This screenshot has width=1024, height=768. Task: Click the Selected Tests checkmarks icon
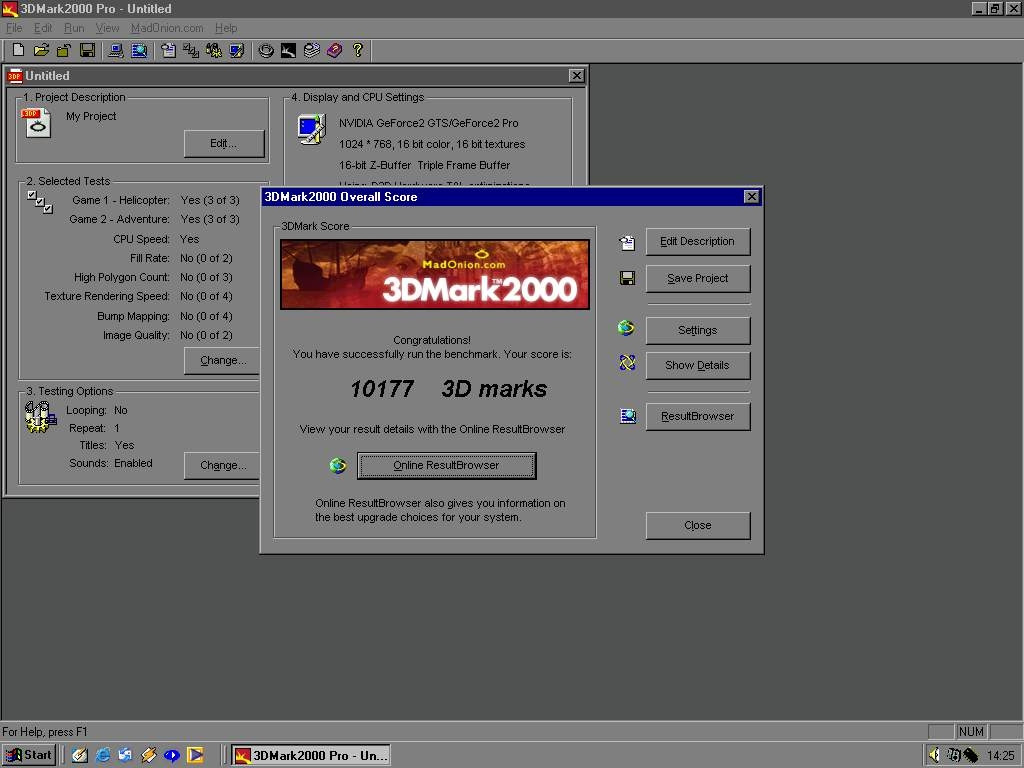pos(40,202)
